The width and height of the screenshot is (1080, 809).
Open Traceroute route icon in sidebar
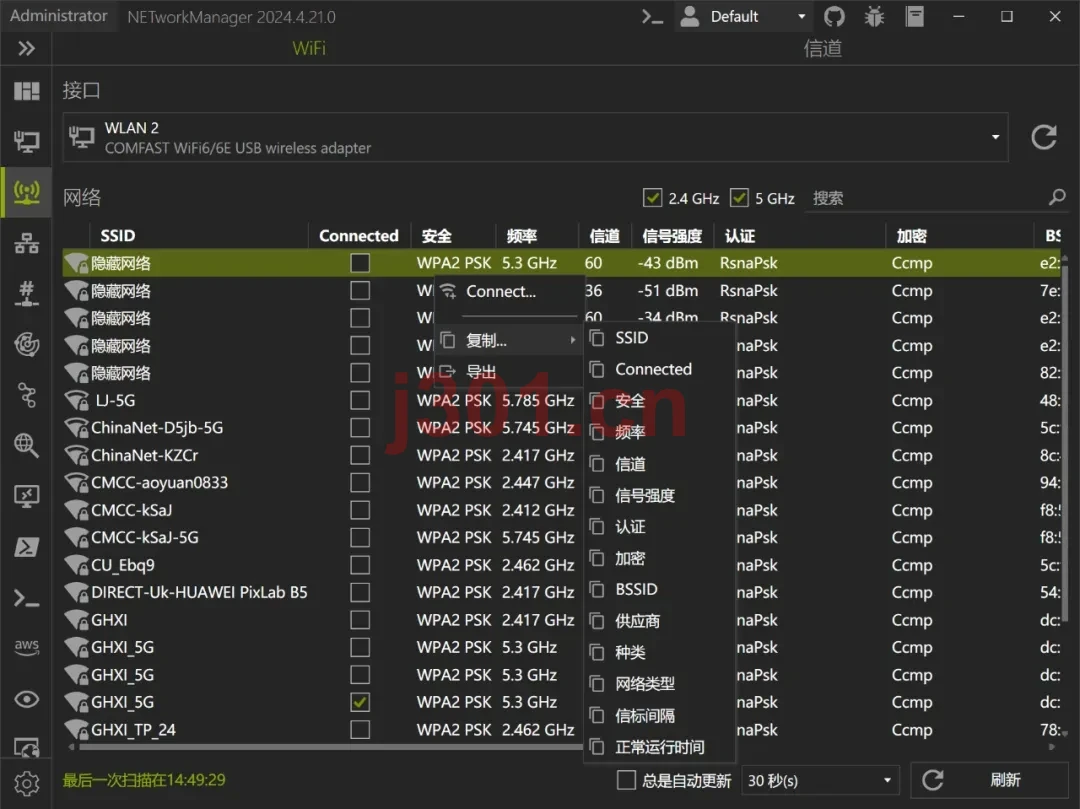tap(26, 395)
